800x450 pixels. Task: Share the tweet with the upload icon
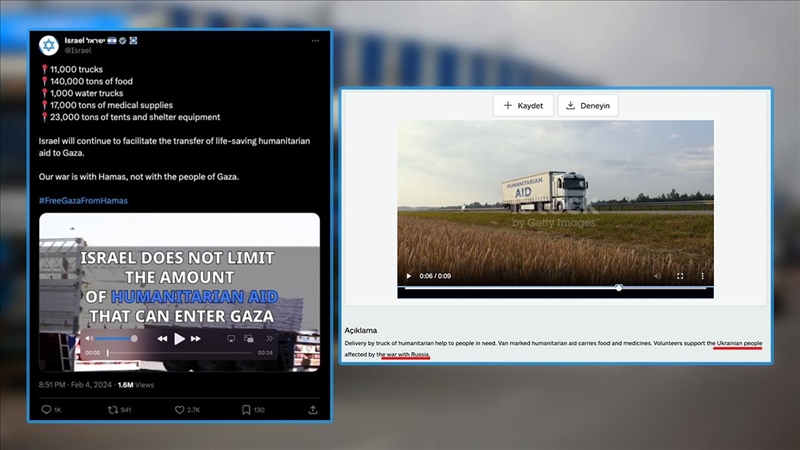313,410
